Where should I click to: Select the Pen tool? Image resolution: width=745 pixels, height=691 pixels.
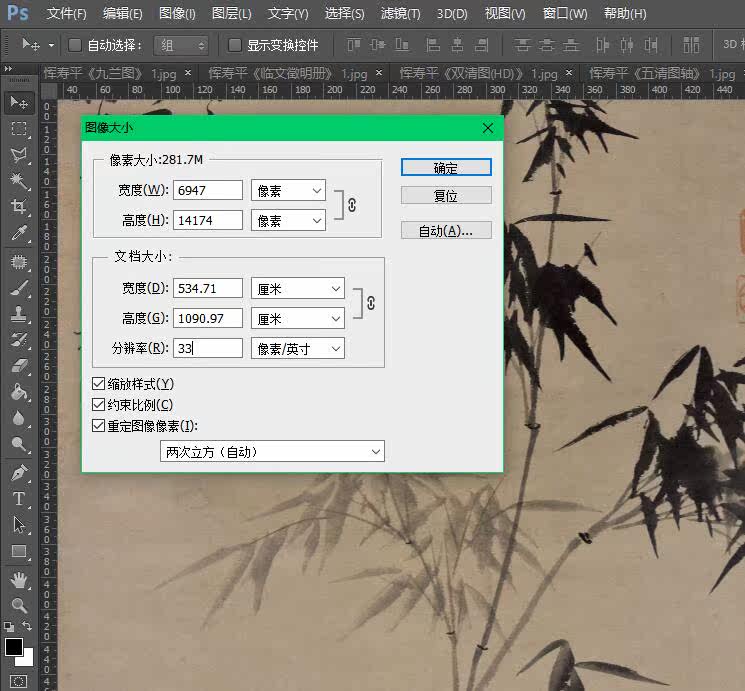(x=19, y=473)
